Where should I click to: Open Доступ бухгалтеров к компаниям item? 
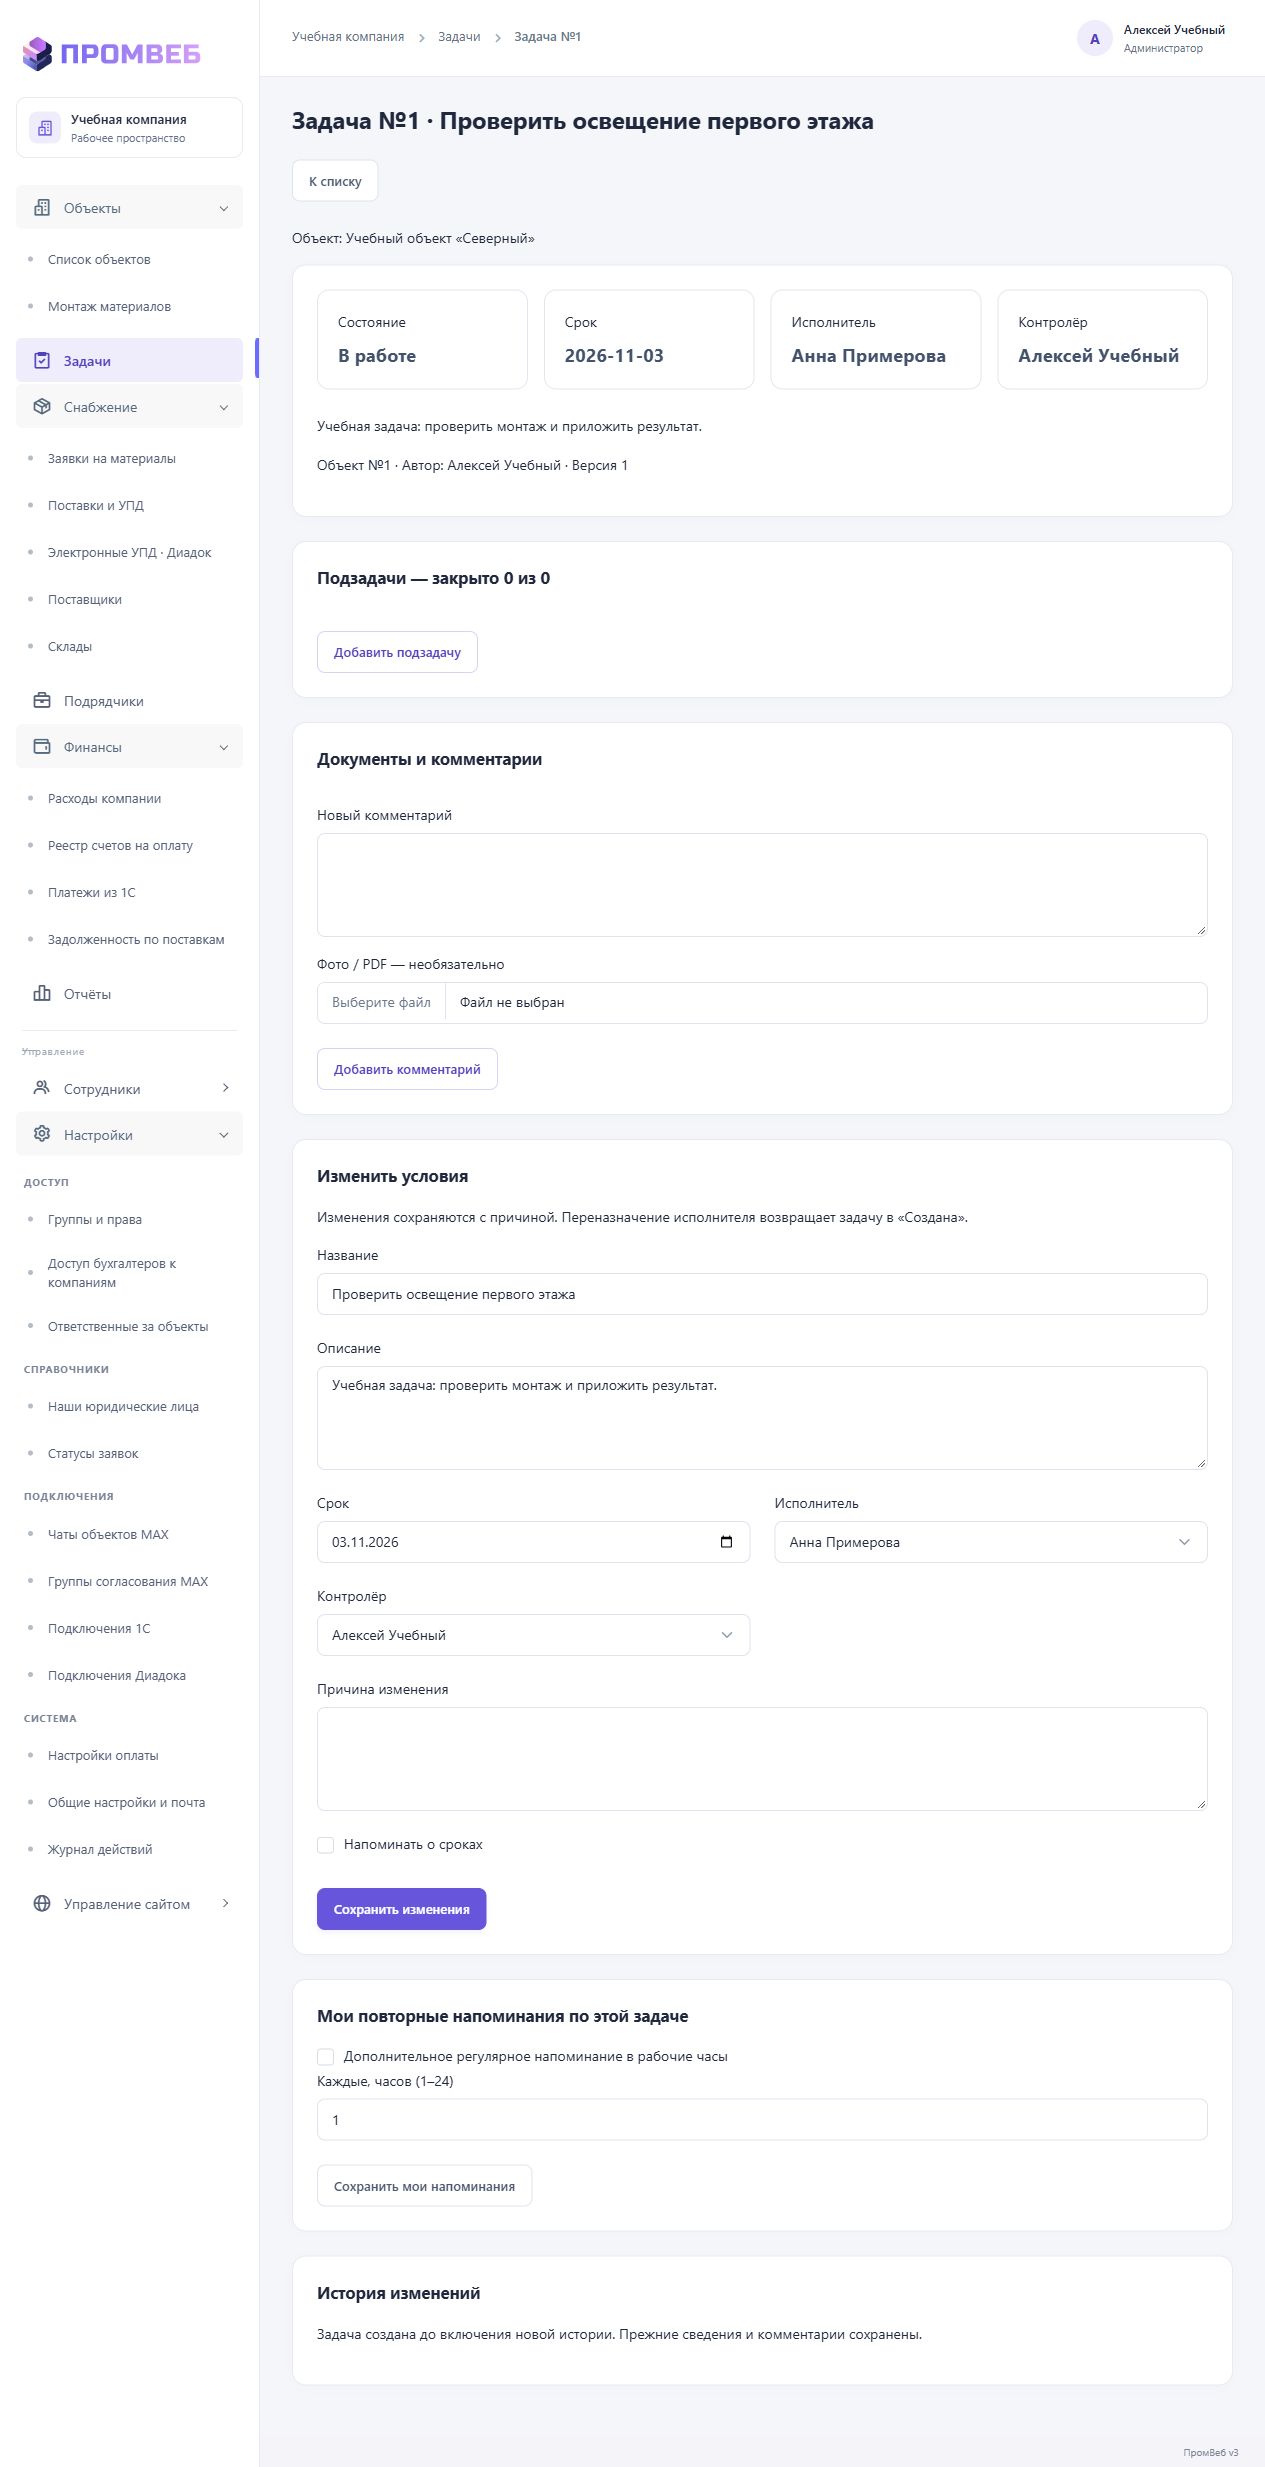[112, 1273]
